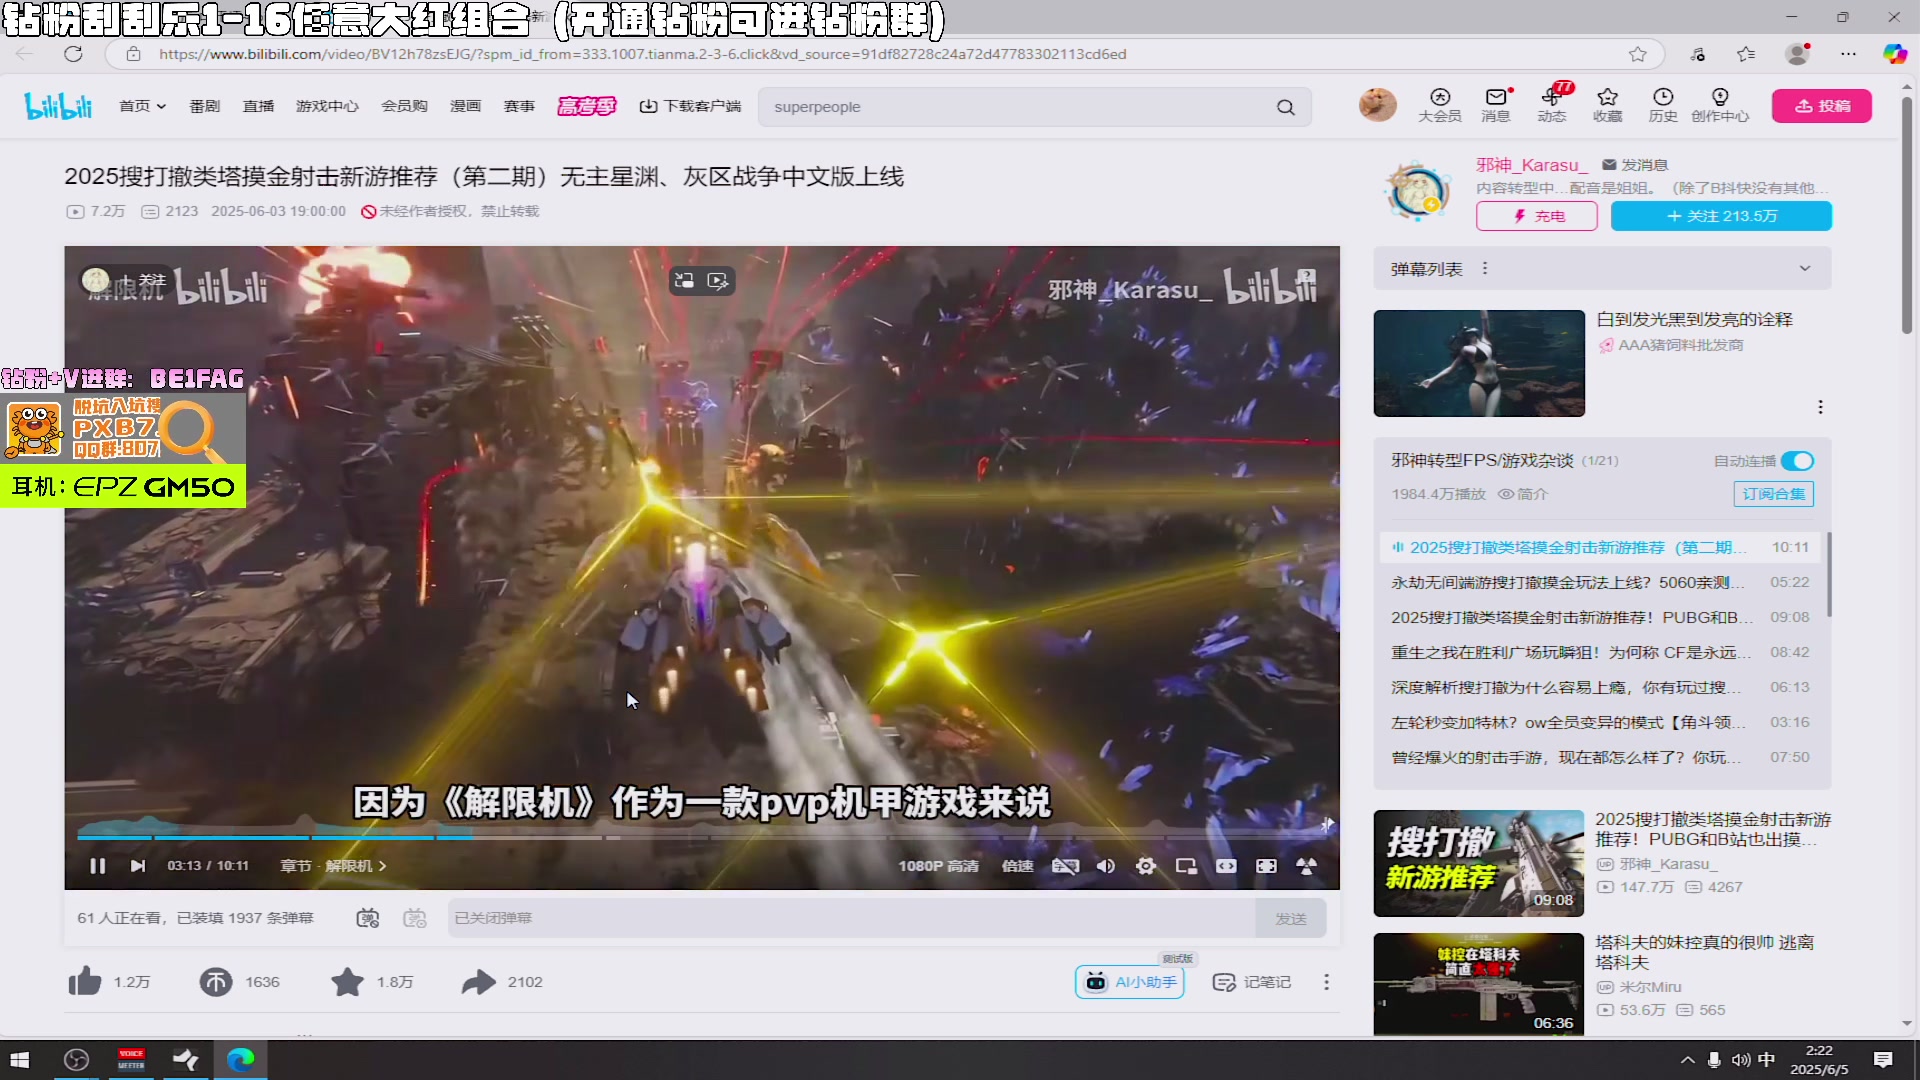Switch to widescreen mode
The height and width of the screenshot is (1080, 1920).
[x=1226, y=866]
